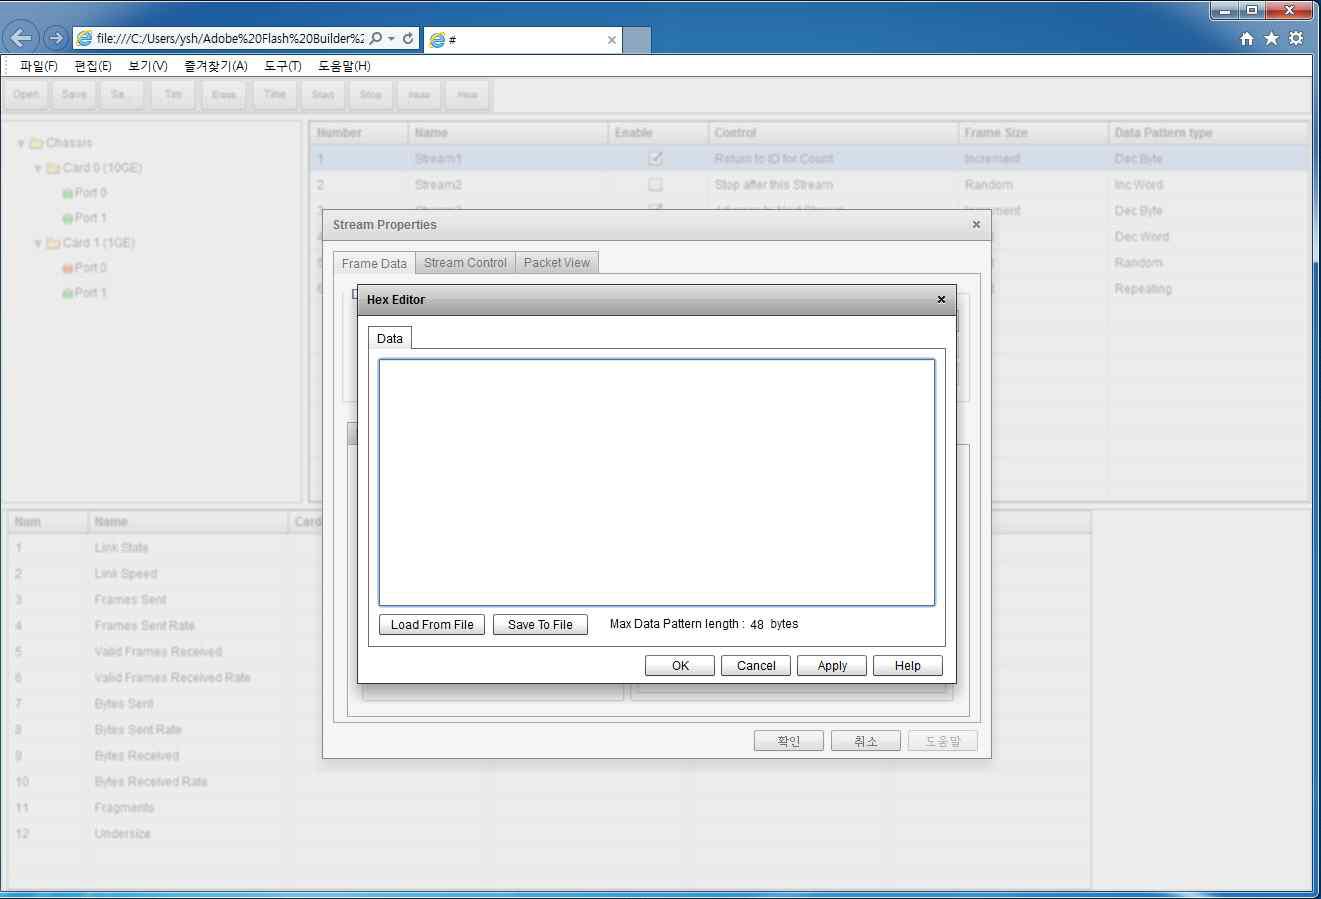Click Help in the Hex Editor

pyautogui.click(x=908, y=665)
